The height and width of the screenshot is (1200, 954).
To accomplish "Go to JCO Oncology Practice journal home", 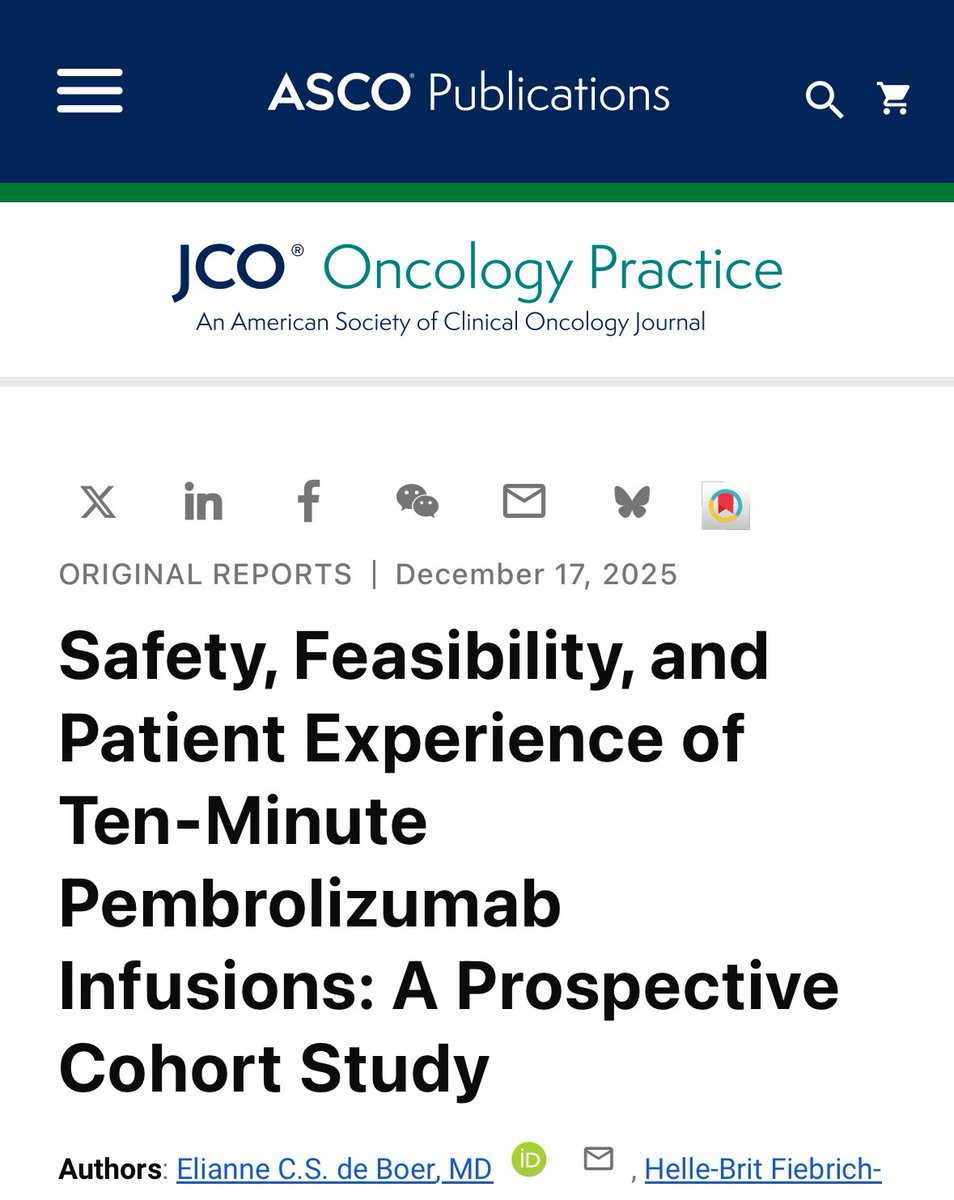I will coord(477,269).
